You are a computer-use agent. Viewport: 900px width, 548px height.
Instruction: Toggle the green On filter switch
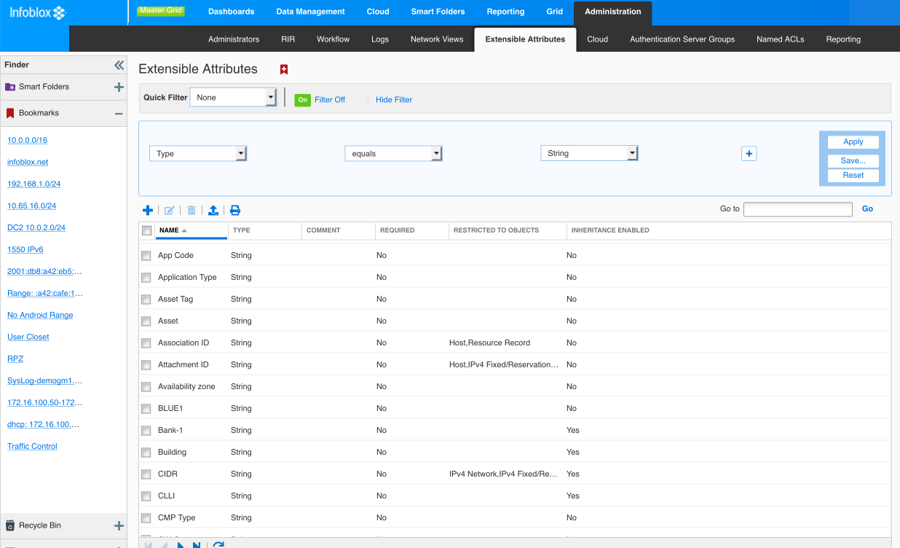(x=302, y=100)
